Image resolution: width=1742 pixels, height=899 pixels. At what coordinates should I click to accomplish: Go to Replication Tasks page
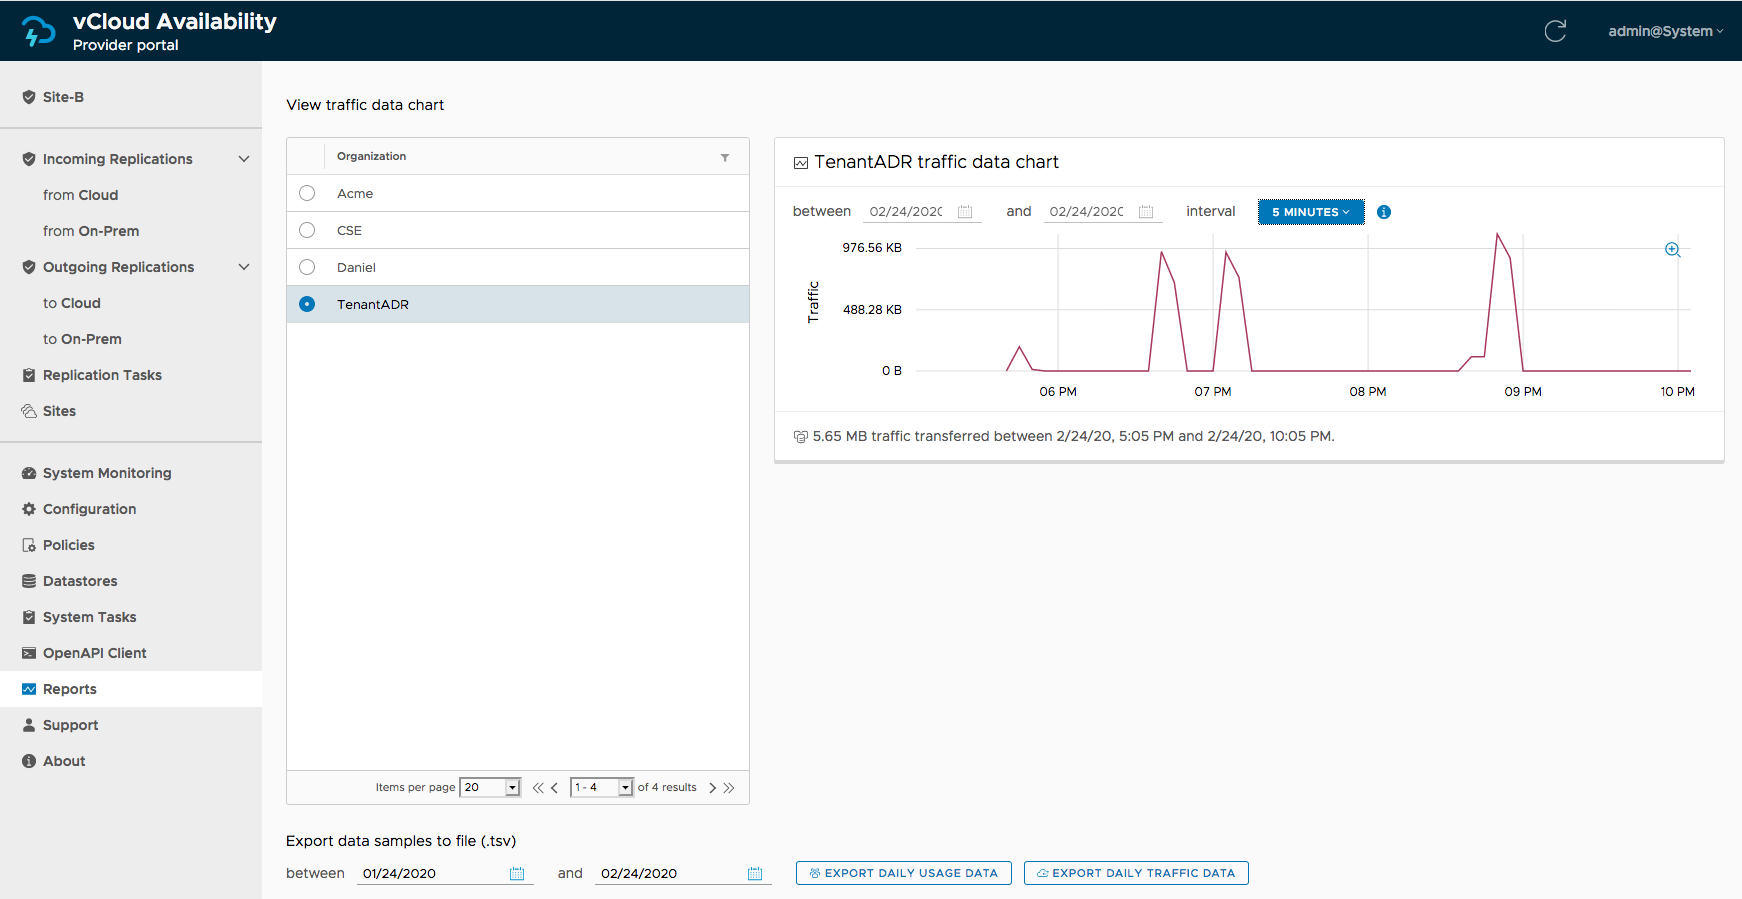point(102,375)
